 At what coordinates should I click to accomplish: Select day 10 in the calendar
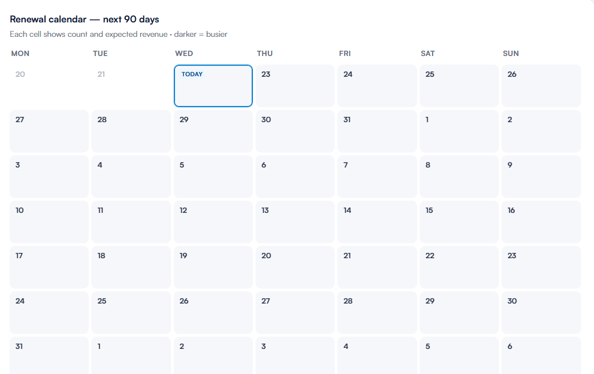click(x=49, y=222)
